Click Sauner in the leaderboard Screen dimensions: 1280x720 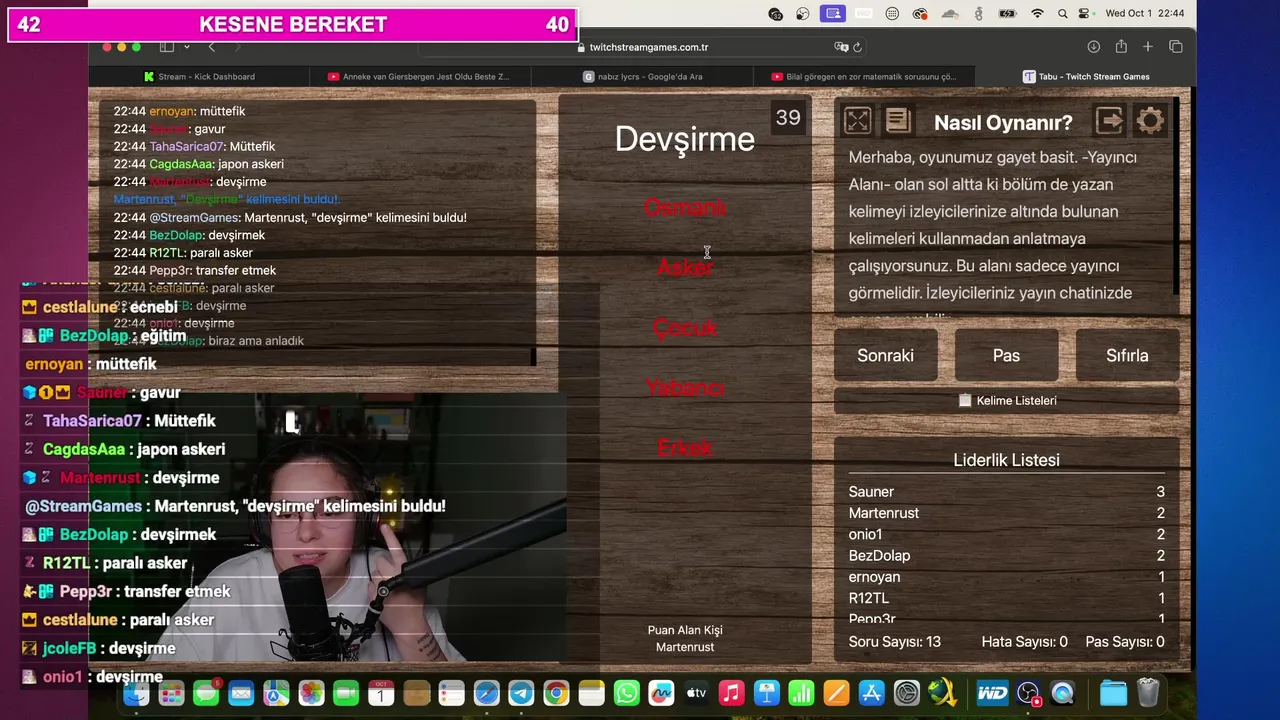coord(871,492)
